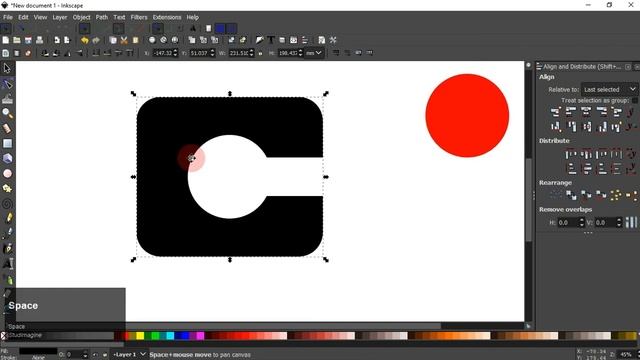The width and height of the screenshot is (640, 360).
Task: Open the Relative to dropdown
Action: click(609, 89)
